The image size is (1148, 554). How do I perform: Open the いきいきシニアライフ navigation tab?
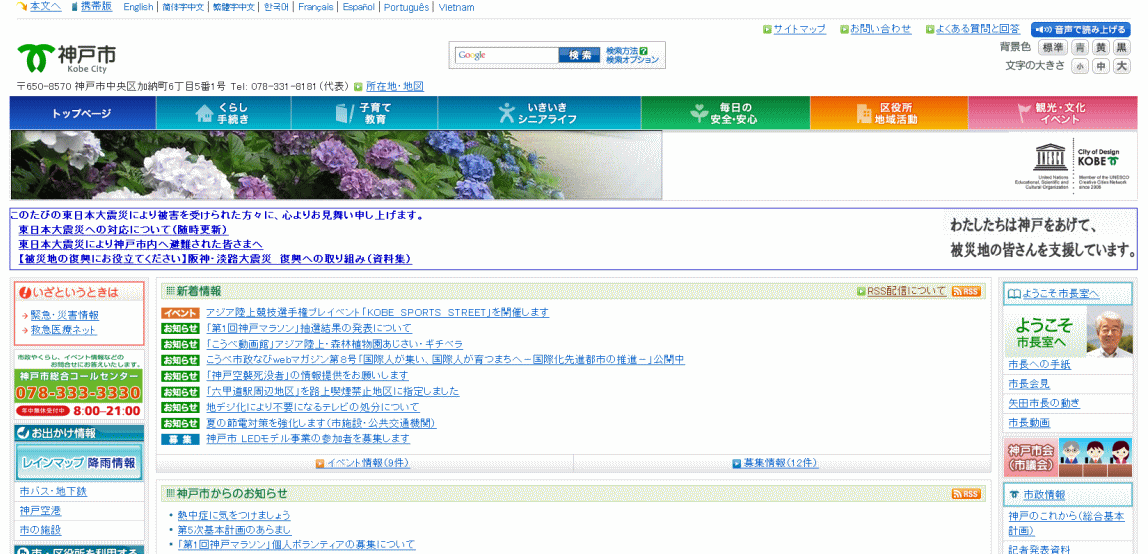[540, 113]
